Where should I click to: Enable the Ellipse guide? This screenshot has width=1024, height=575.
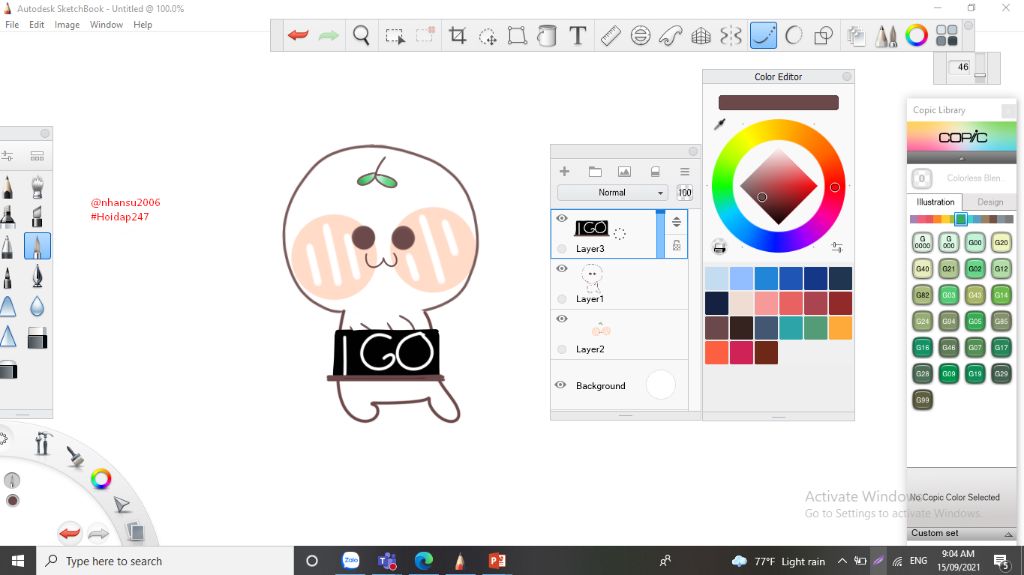(640, 35)
